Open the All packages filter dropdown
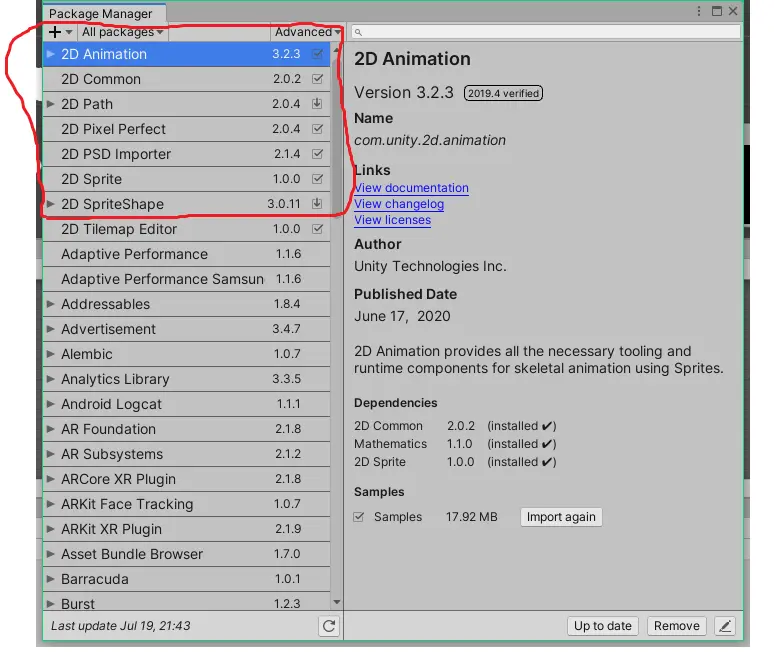774x661 pixels. (x=122, y=32)
